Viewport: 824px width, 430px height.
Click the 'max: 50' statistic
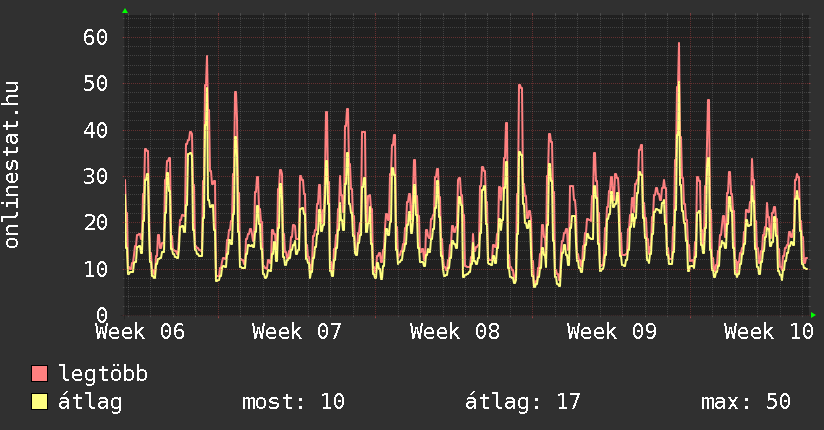[746, 402]
